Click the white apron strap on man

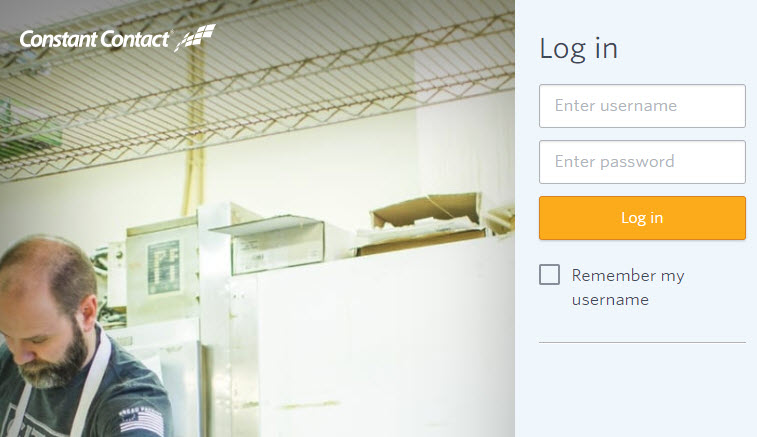pyautogui.click(x=92, y=381)
